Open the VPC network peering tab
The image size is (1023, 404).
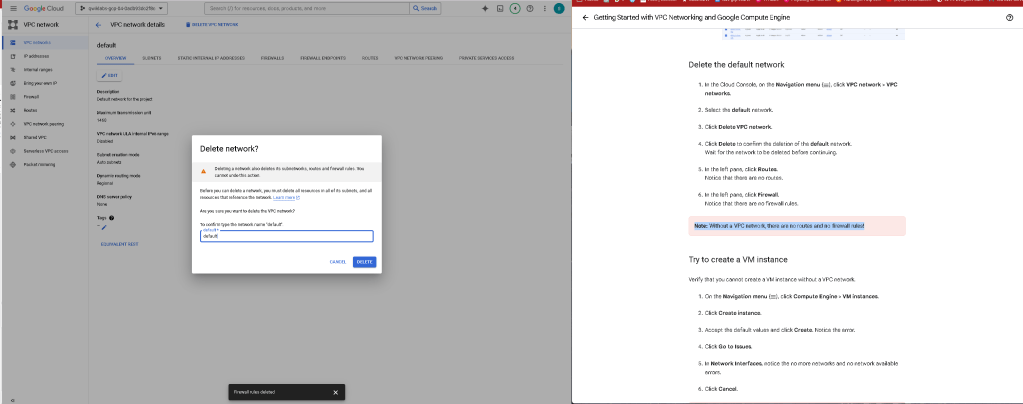point(418,58)
